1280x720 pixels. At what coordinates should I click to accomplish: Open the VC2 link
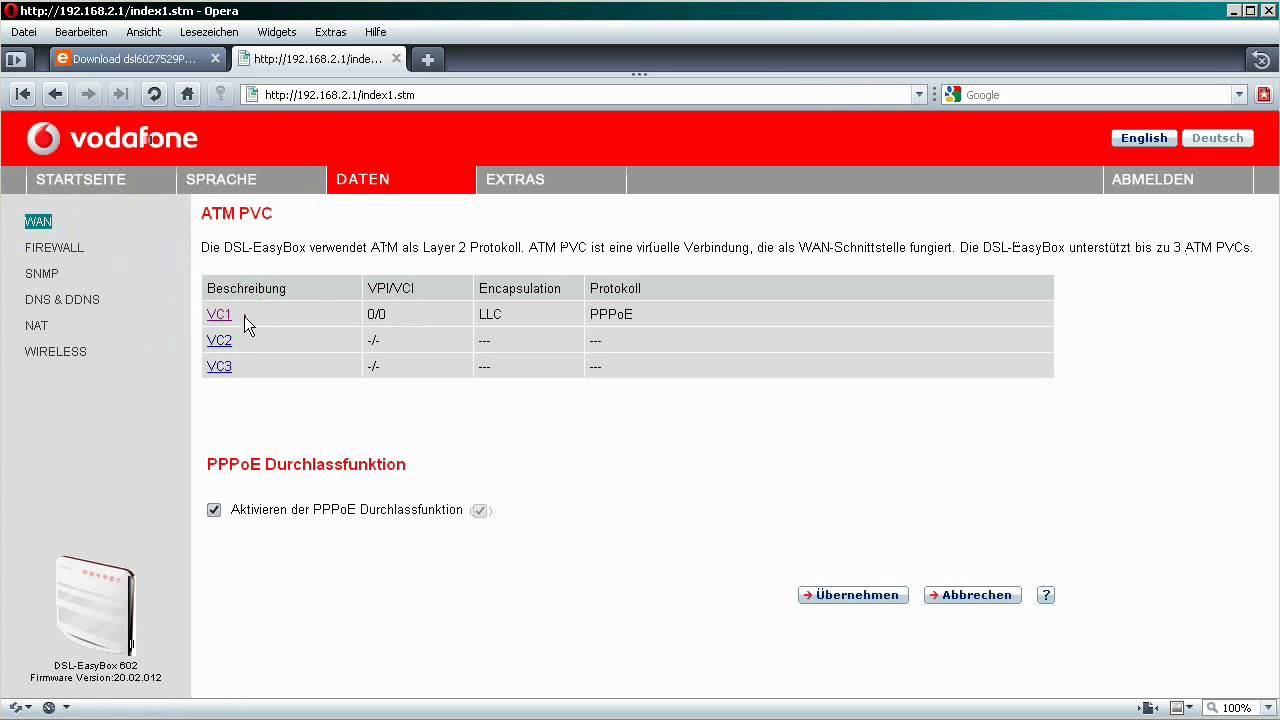pyautogui.click(x=219, y=340)
